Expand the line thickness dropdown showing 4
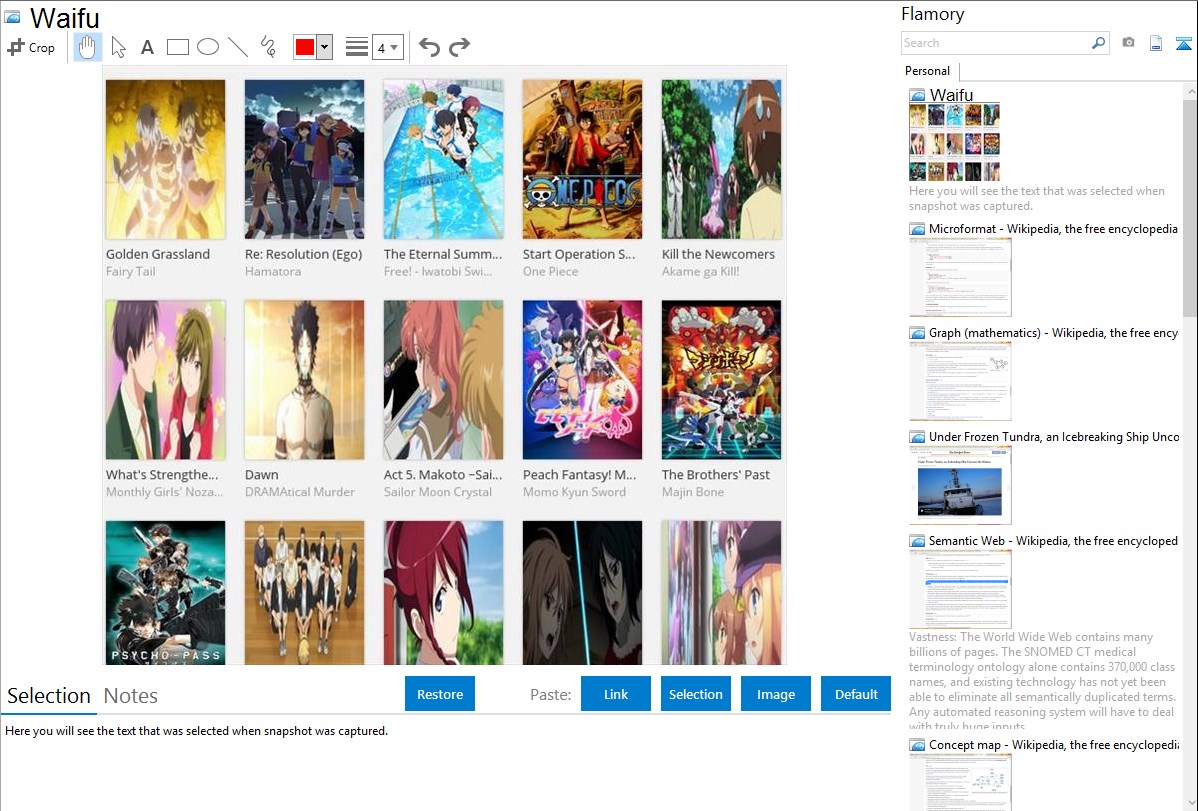The image size is (1198, 811). coord(388,47)
